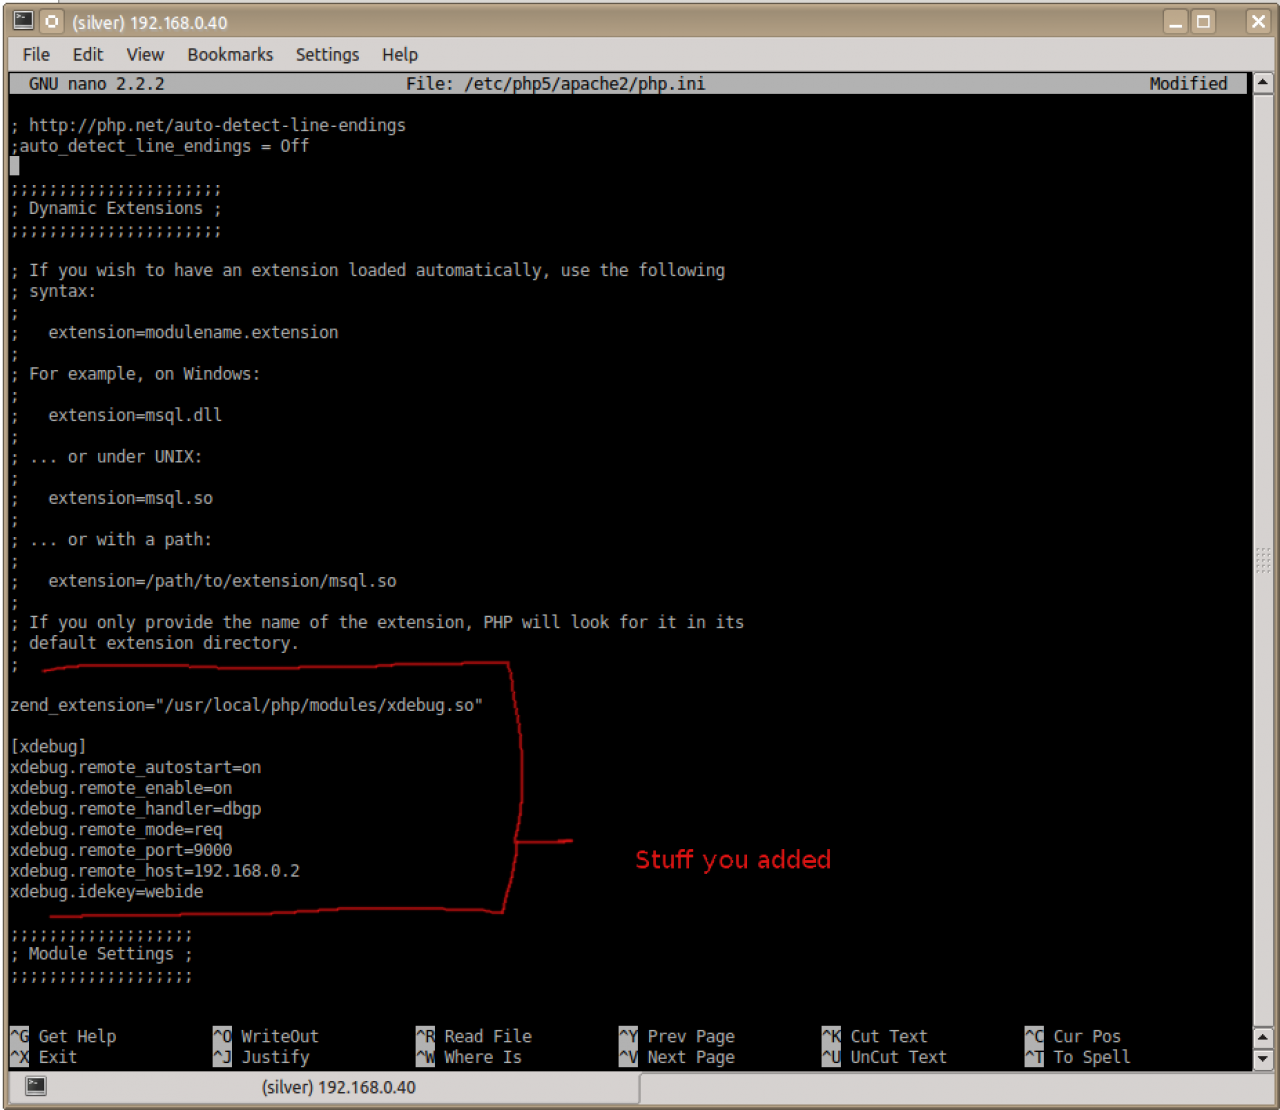Click the '; Dynamic Extensions ;' heading line
The width and height of the screenshot is (1280, 1110).
116,208
